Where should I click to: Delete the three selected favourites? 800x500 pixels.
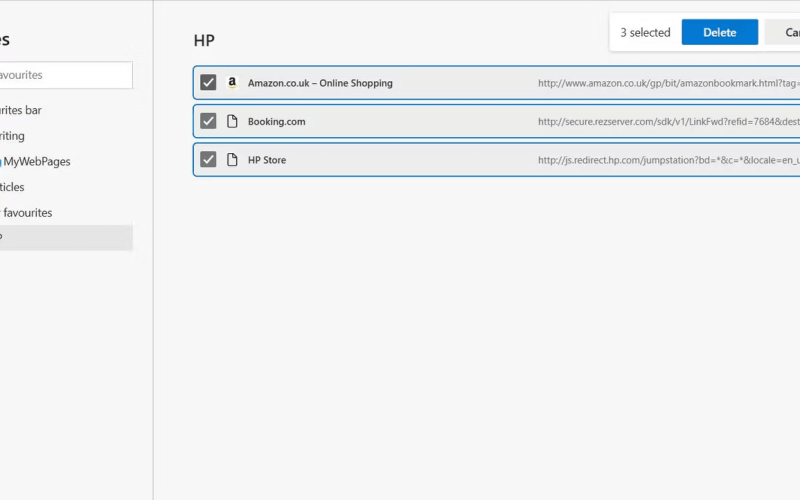[719, 32]
